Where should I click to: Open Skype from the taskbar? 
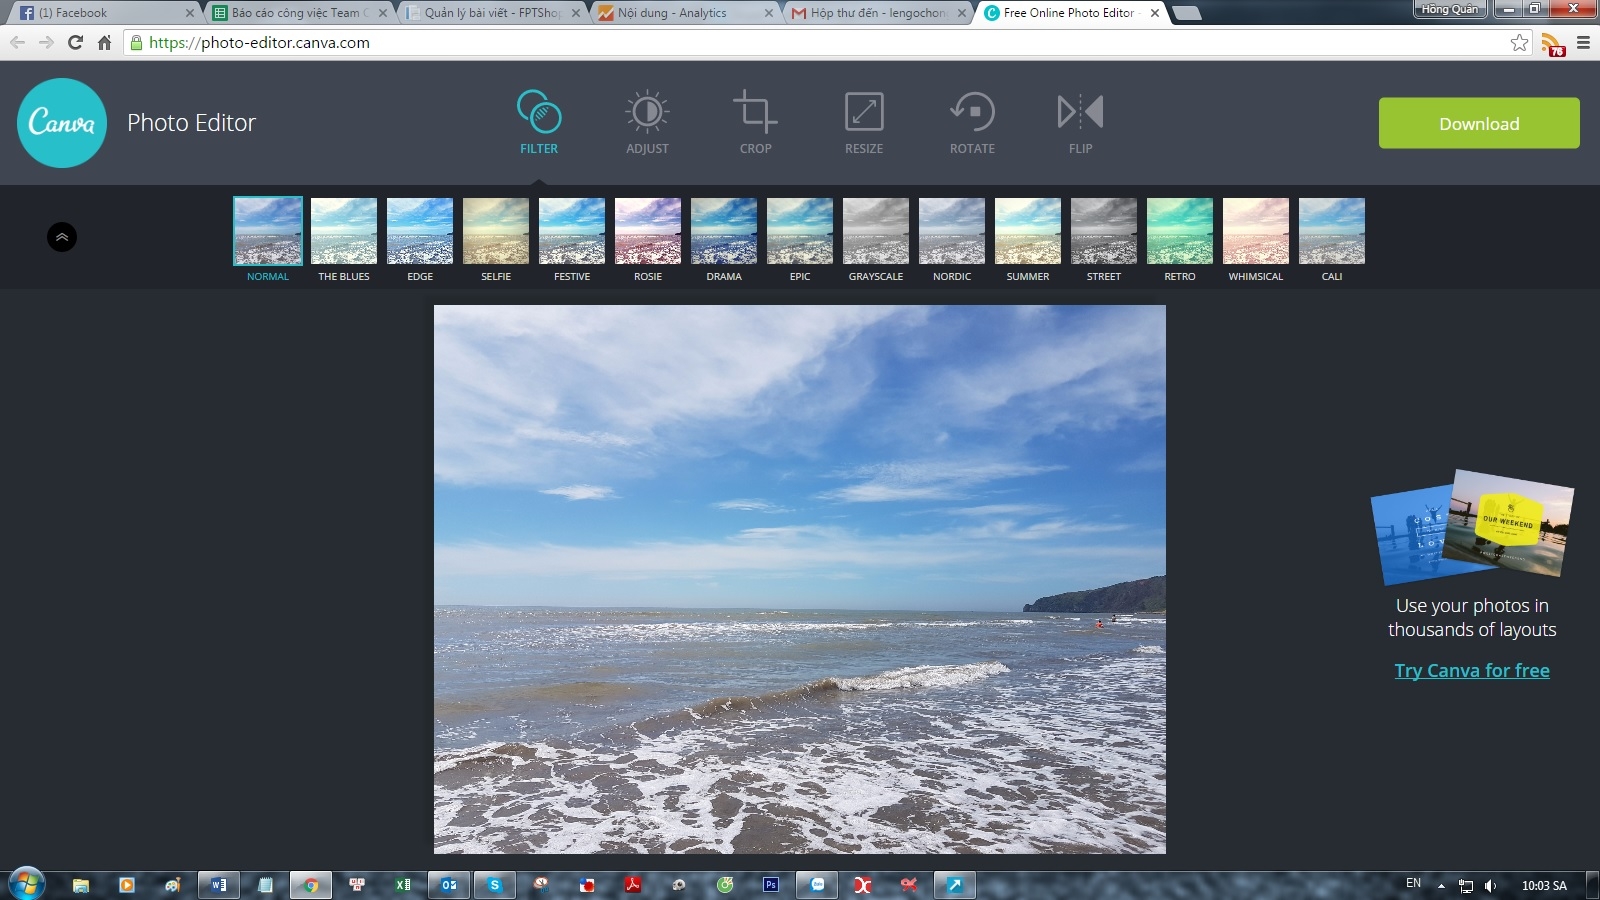(495, 884)
